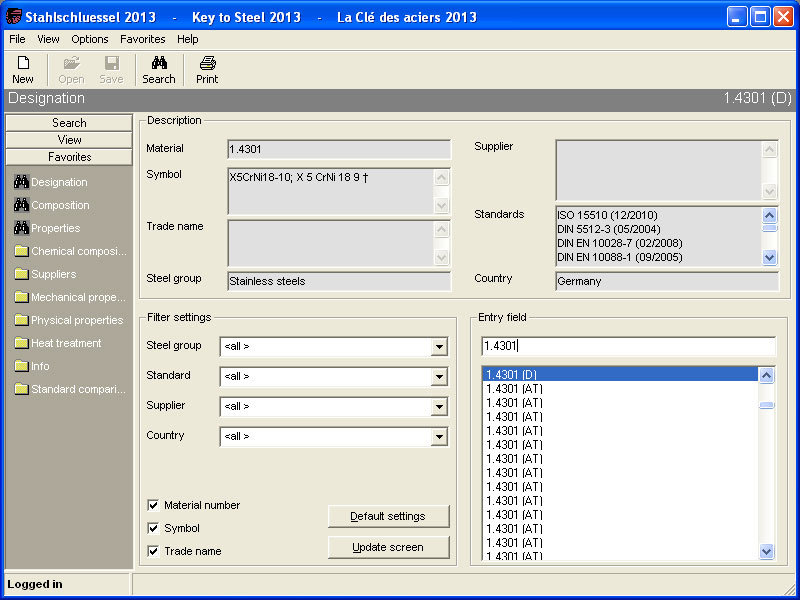This screenshot has height=600, width=800.
Task: Select DIN EN 10088-1 (09/2005) standard
Action: pyautogui.click(x=619, y=257)
